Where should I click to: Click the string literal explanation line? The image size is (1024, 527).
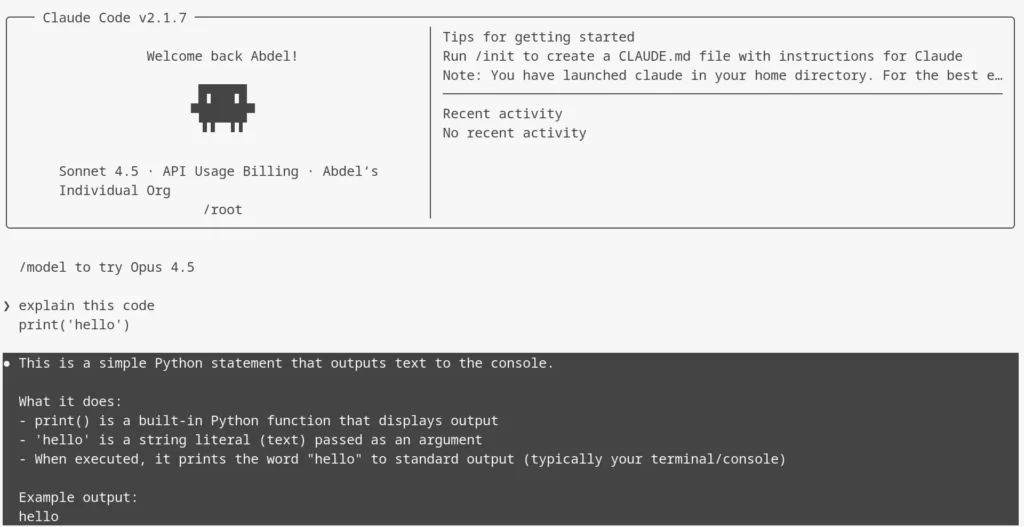(250, 440)
